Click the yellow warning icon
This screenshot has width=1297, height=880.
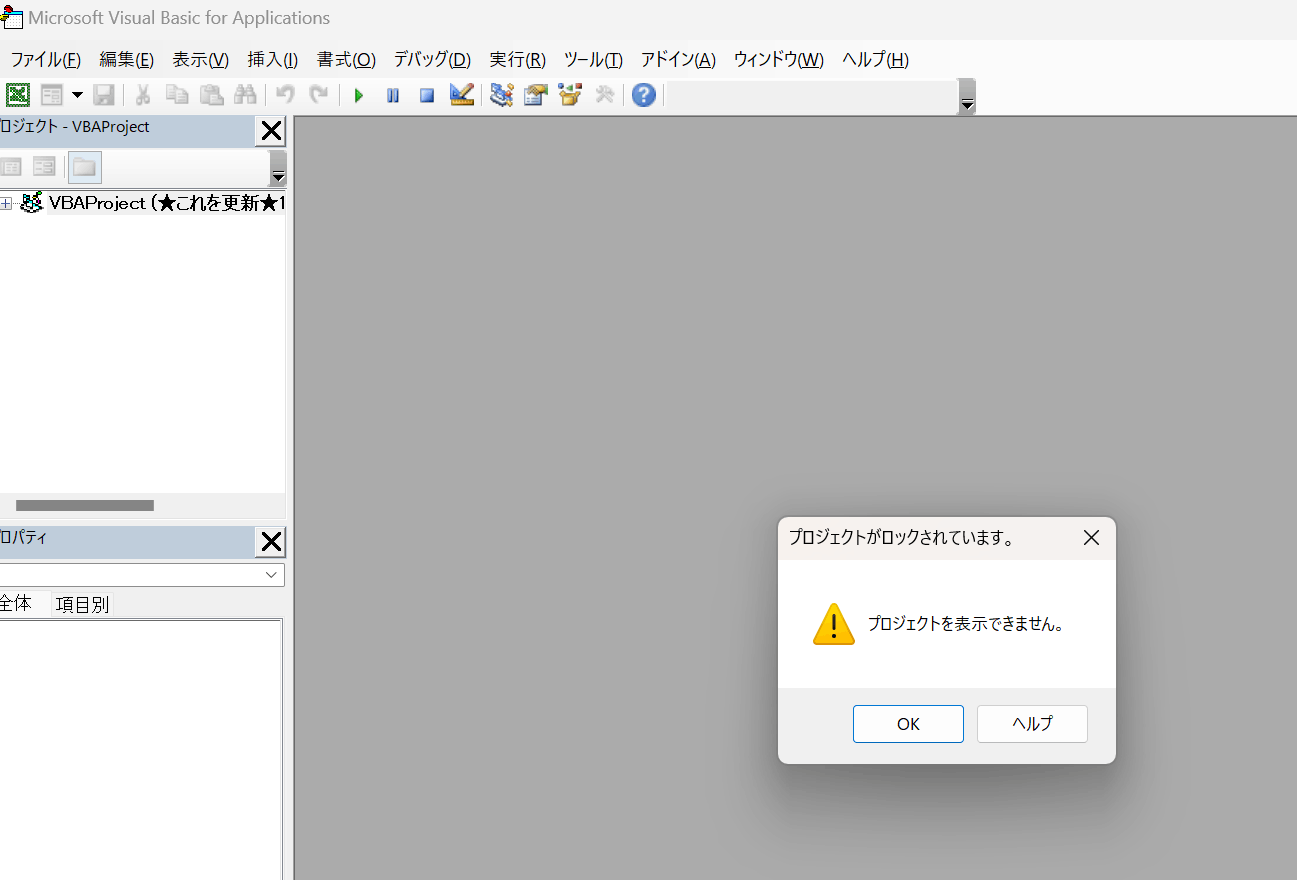pyautogui.click(x=834, y=624)
